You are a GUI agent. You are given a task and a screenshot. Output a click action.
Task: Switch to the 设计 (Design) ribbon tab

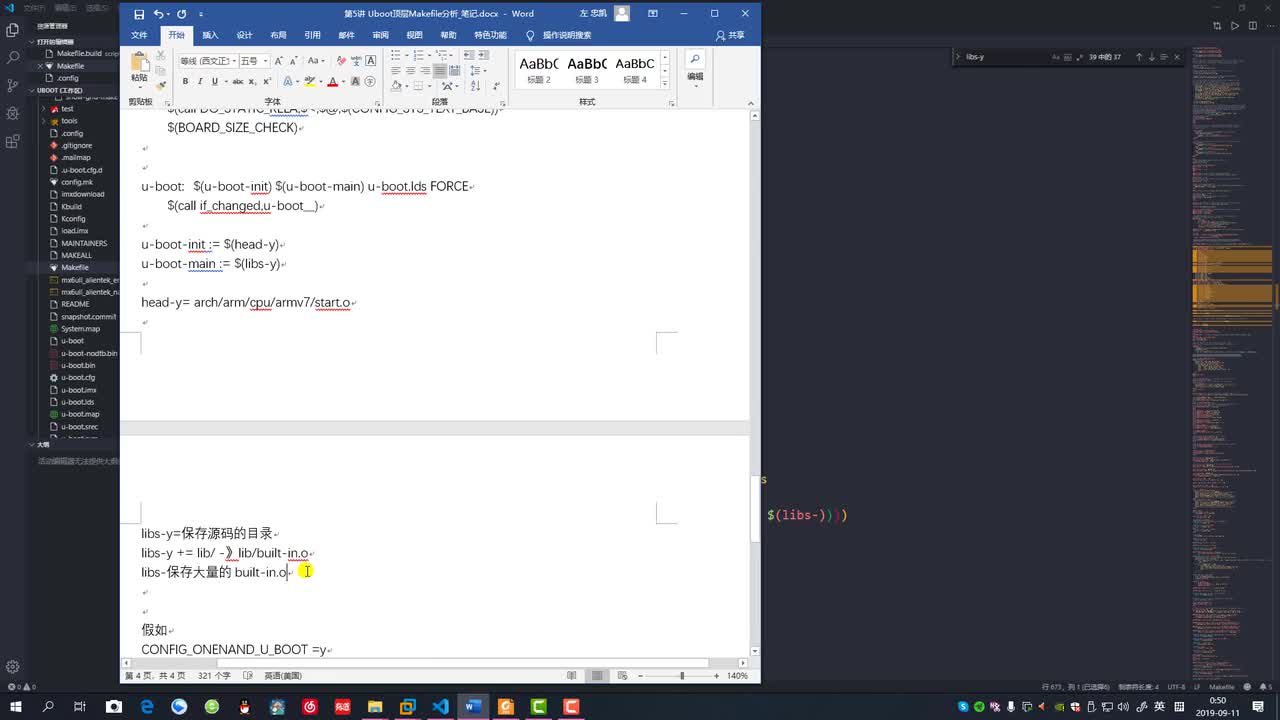(x=244, y=35)
